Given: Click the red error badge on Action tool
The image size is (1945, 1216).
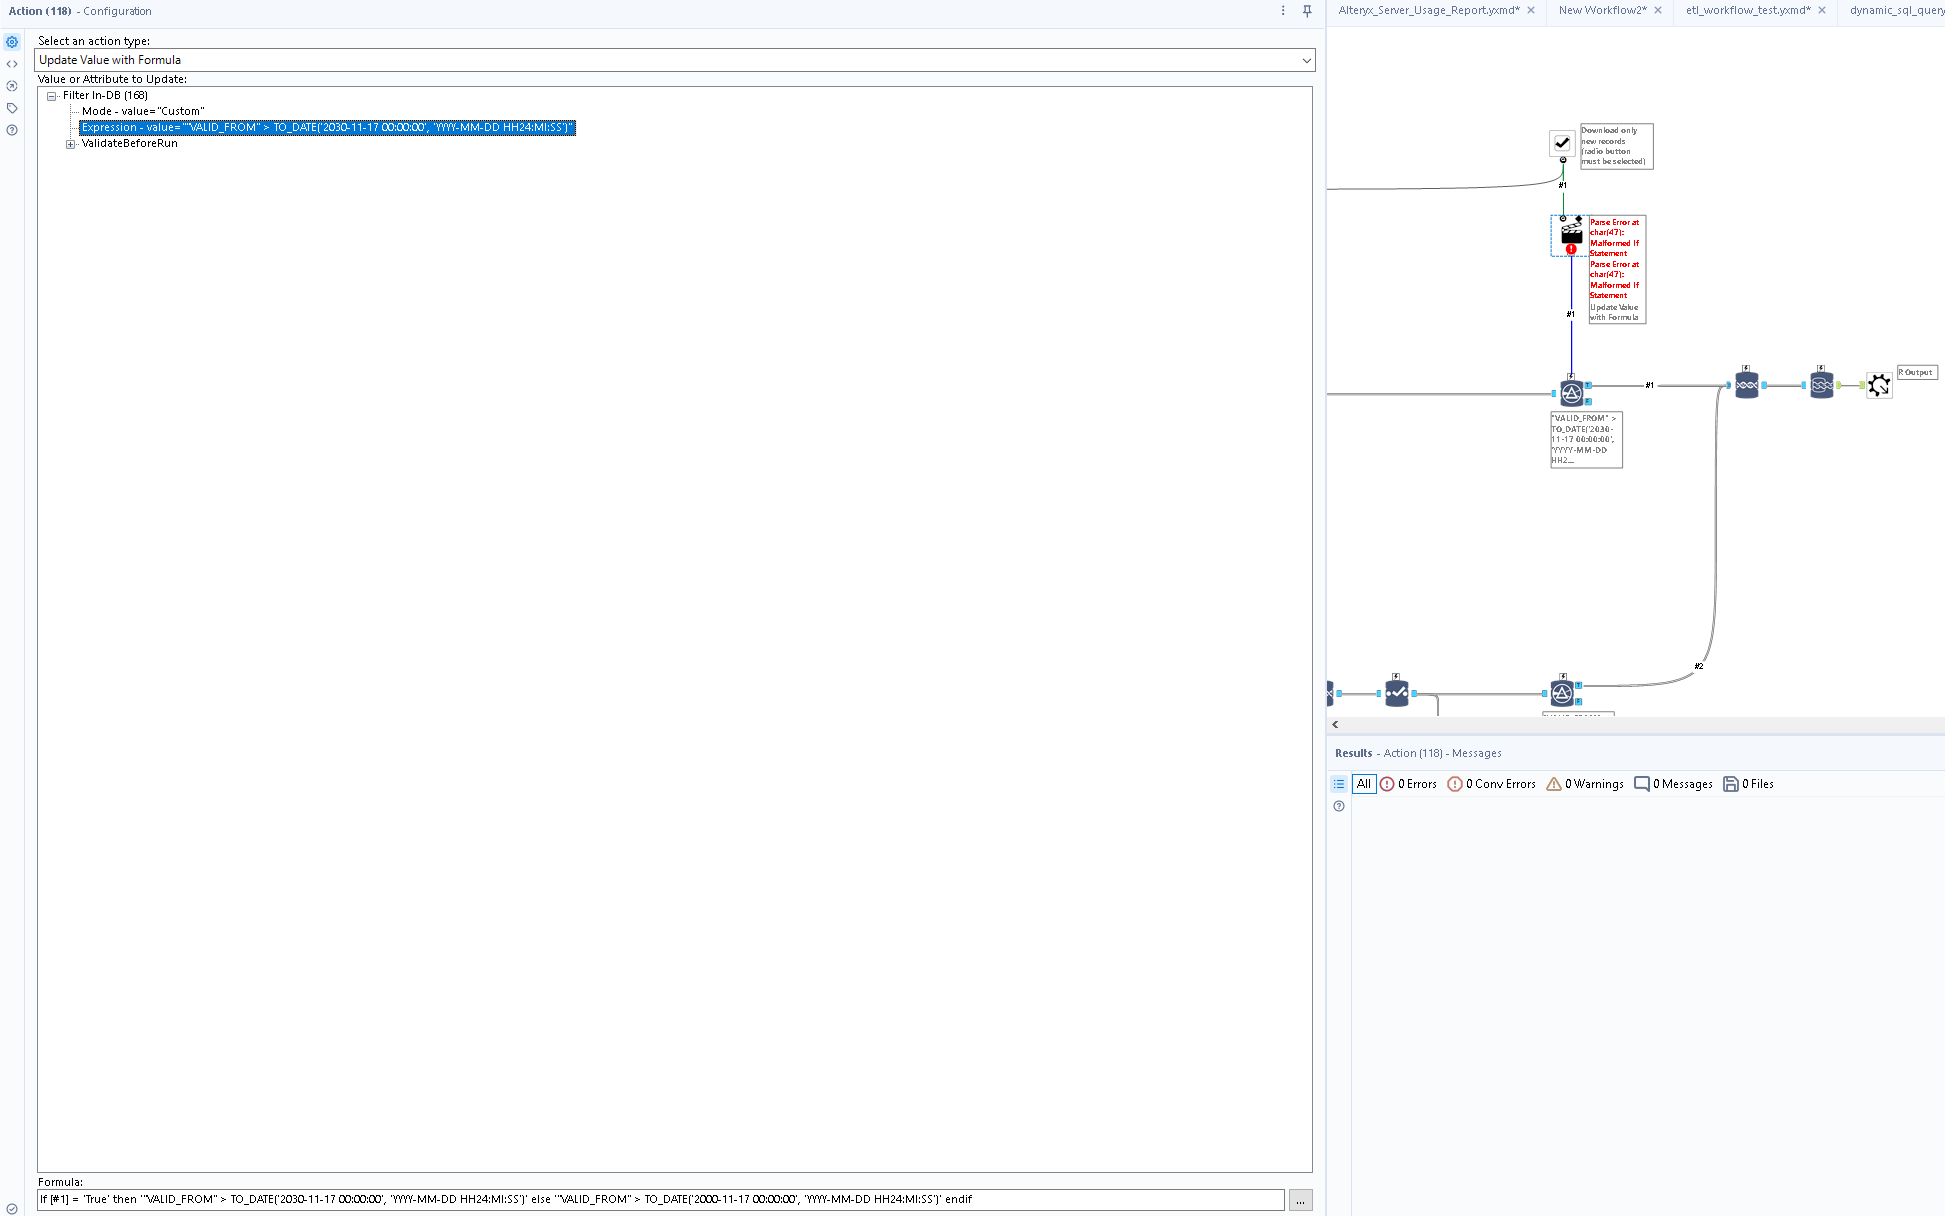Looking at the screenshot, I should (1571, 249).
